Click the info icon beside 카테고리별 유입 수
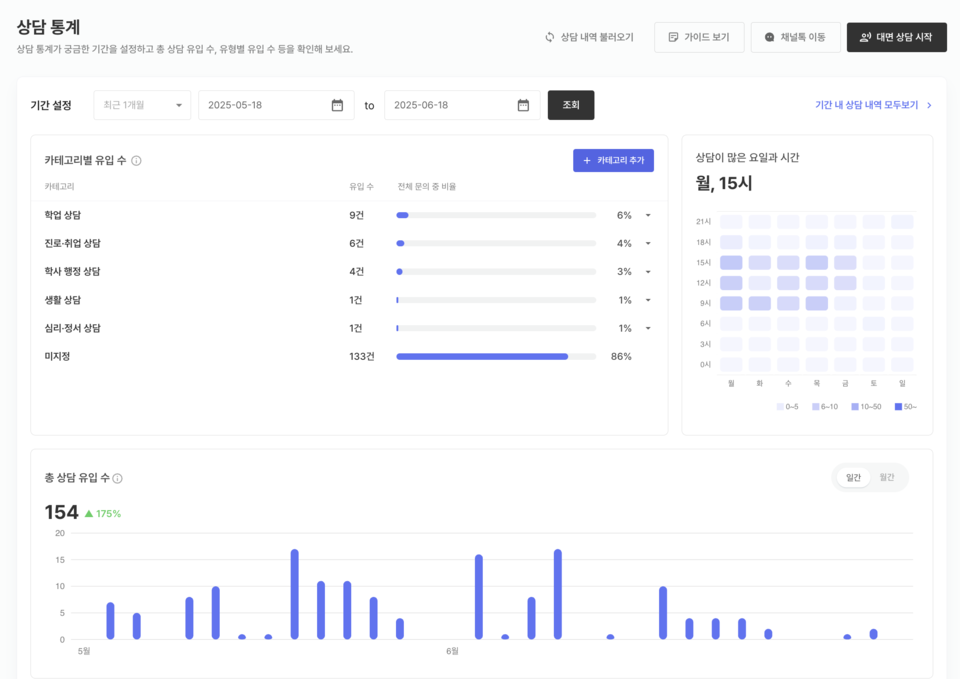 click(x=136, y=161)
